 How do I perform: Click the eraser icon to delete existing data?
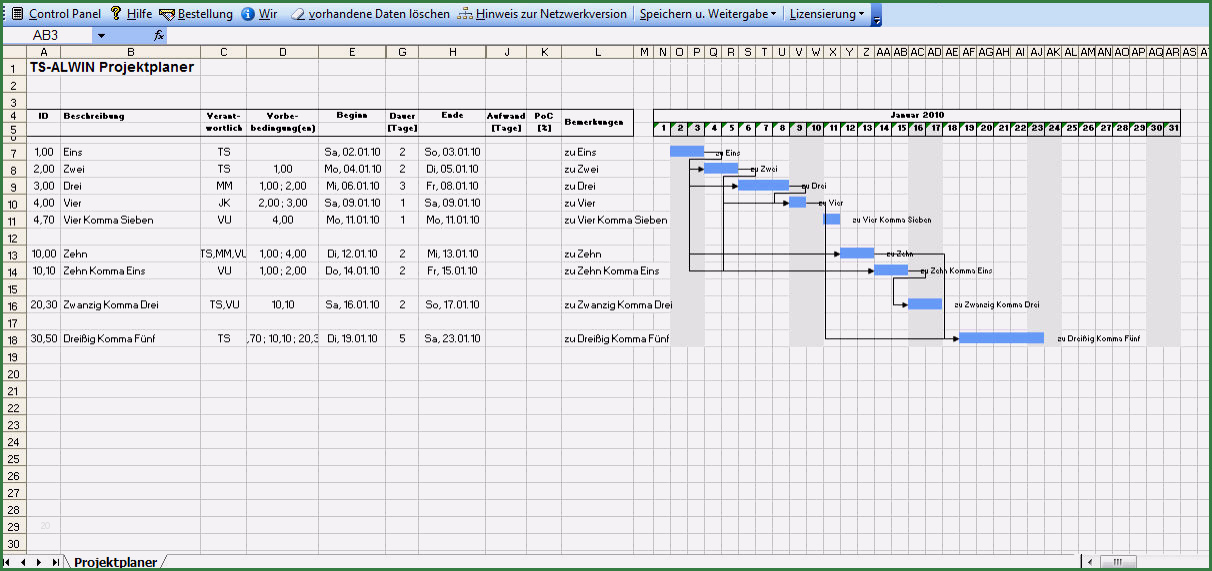click(x=298, y=14)
